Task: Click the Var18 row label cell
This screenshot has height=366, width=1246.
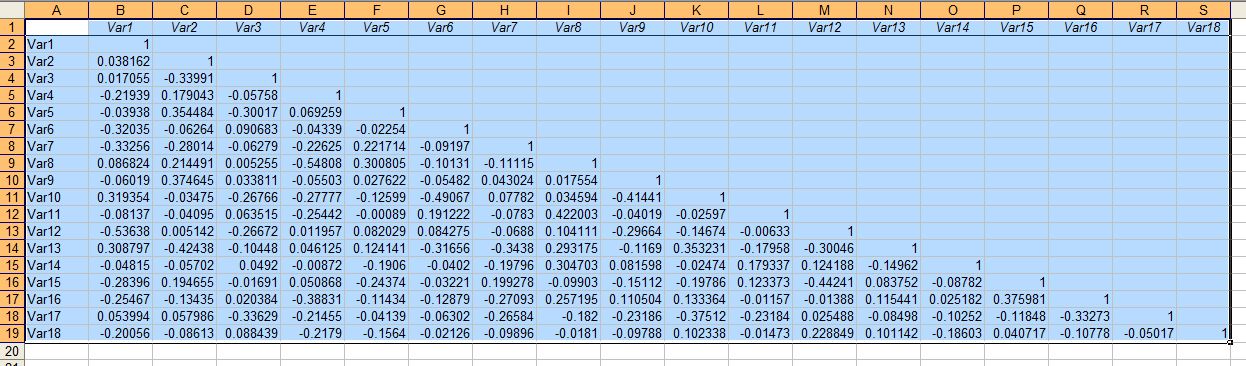Action: tap(57, 333)
